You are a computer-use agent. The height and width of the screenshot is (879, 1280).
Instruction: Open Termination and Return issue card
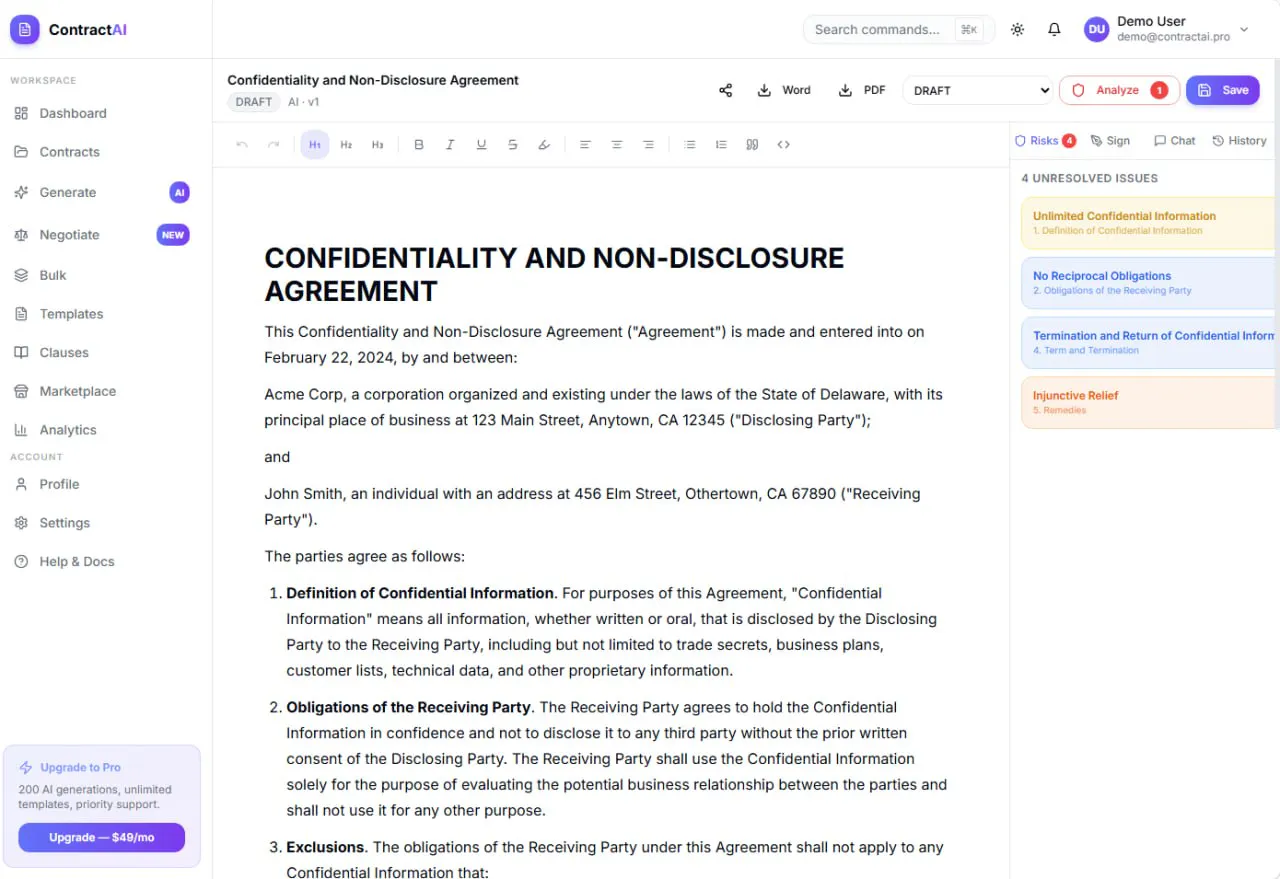(x=1150, y=343)
